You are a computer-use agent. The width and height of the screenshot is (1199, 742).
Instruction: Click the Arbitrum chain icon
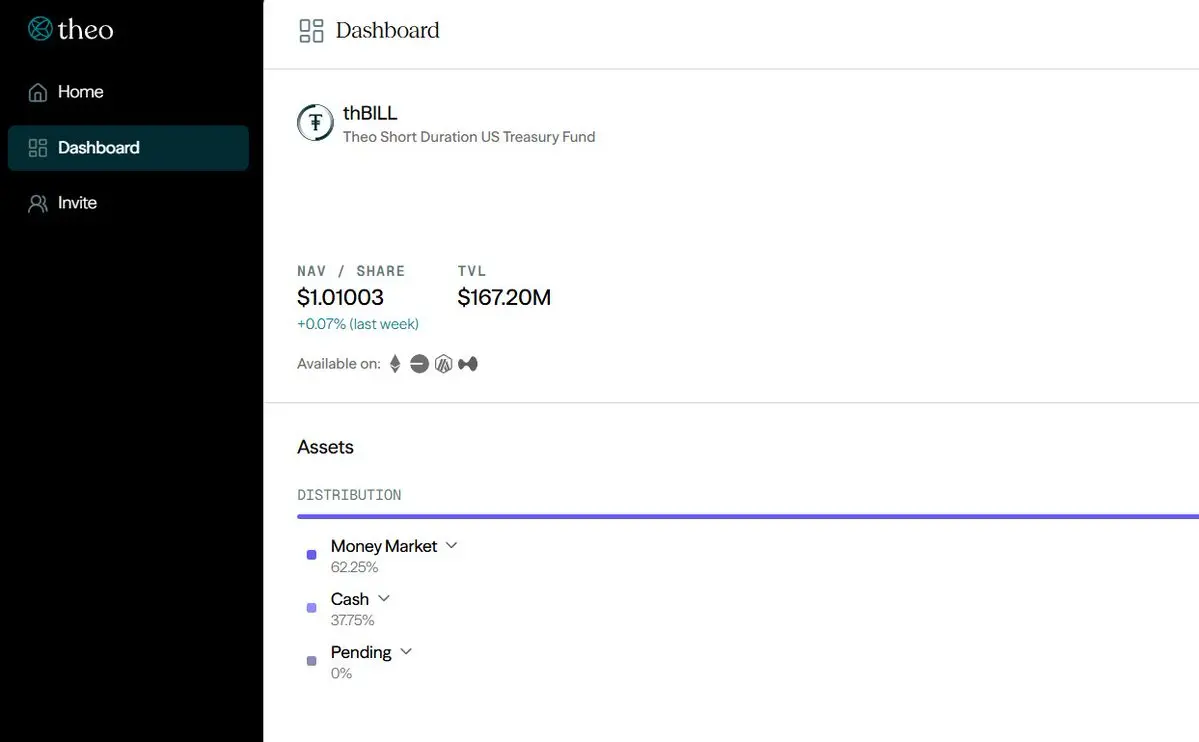click(x=444, y=364)
